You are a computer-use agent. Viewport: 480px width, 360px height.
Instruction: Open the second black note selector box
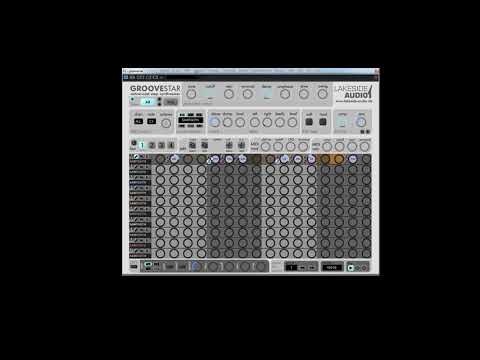(x=152, y=121)
